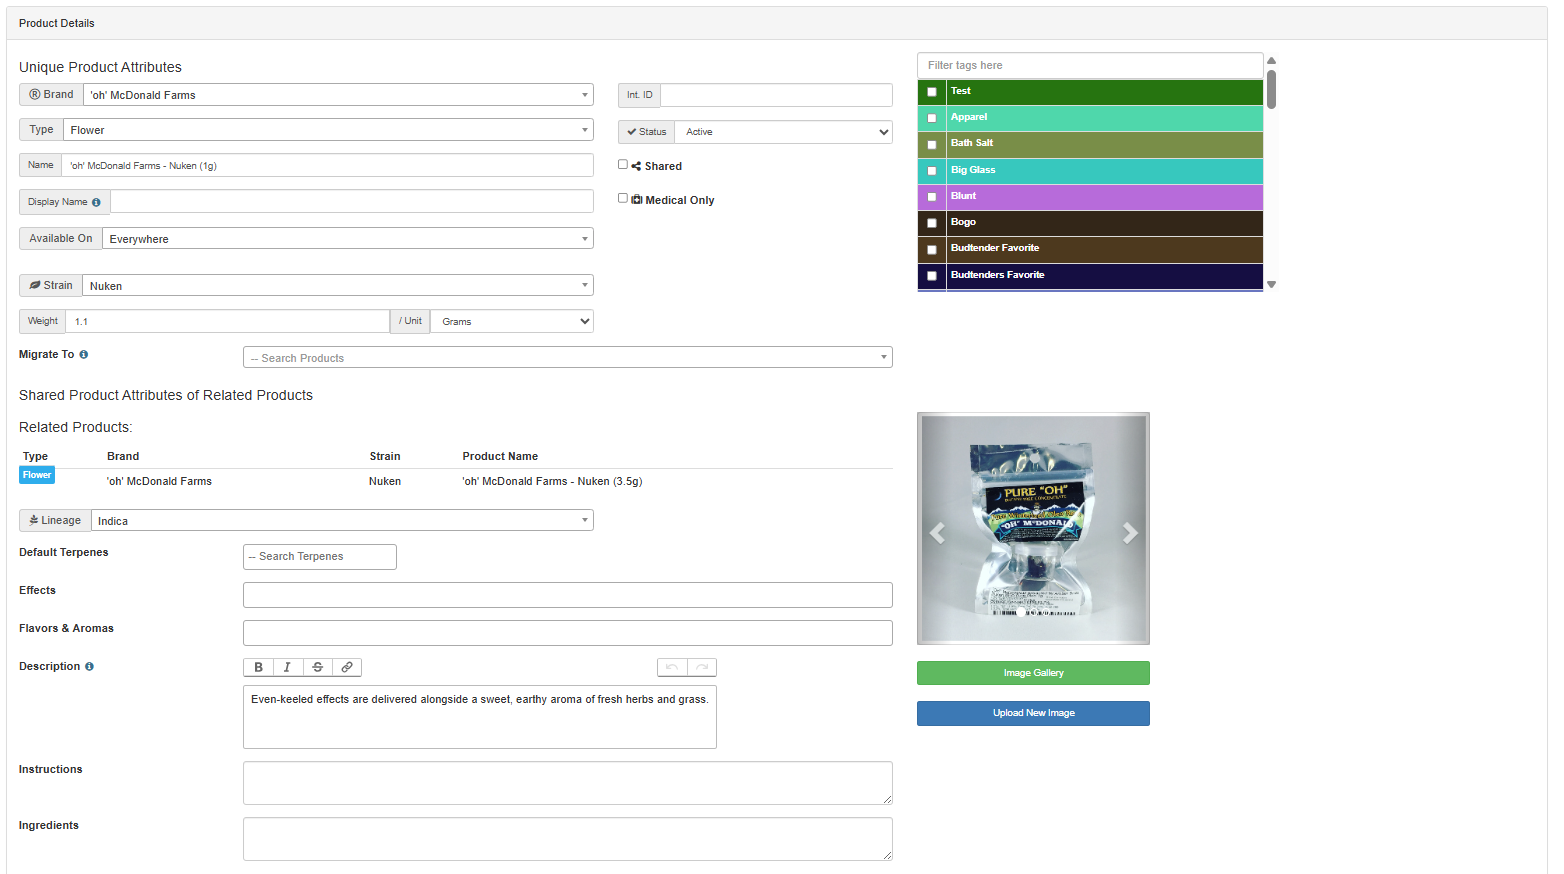Click the Bold formatting icon
This screenshot has height=874, width=1564.
[x=258, y=667]
